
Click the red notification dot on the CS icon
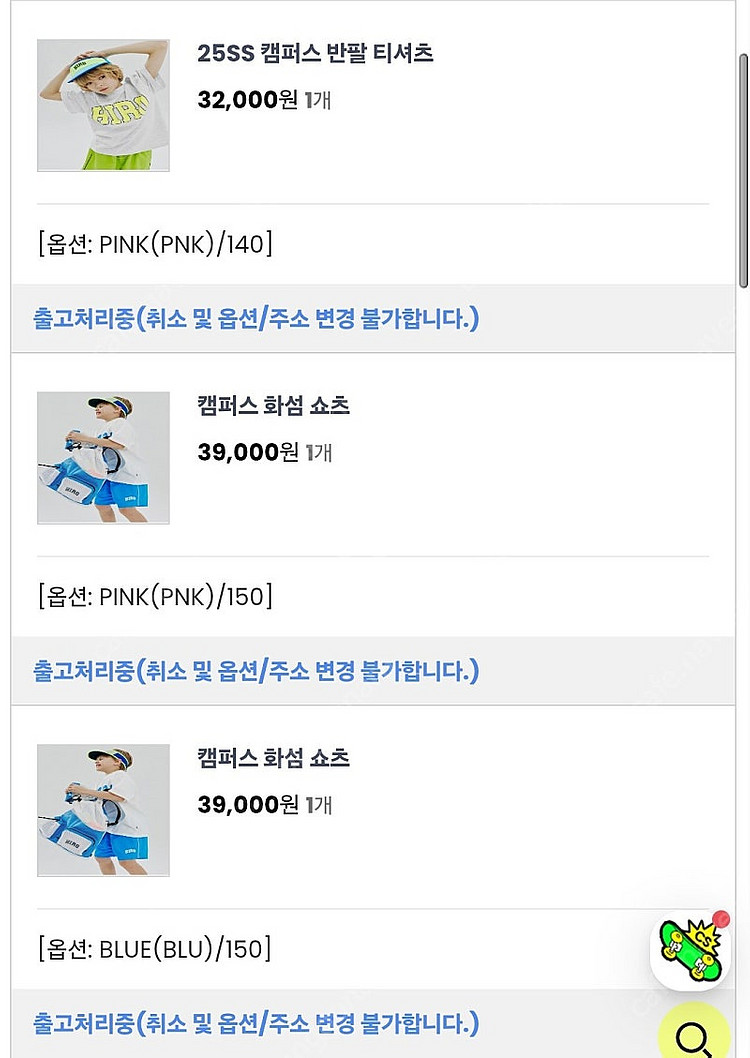[721, 918]
